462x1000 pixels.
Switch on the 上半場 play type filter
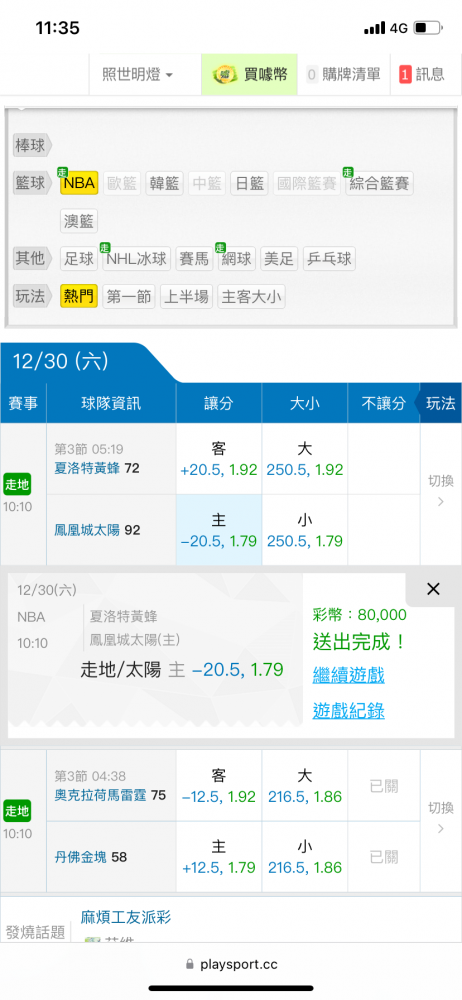[x=186, y=296]
